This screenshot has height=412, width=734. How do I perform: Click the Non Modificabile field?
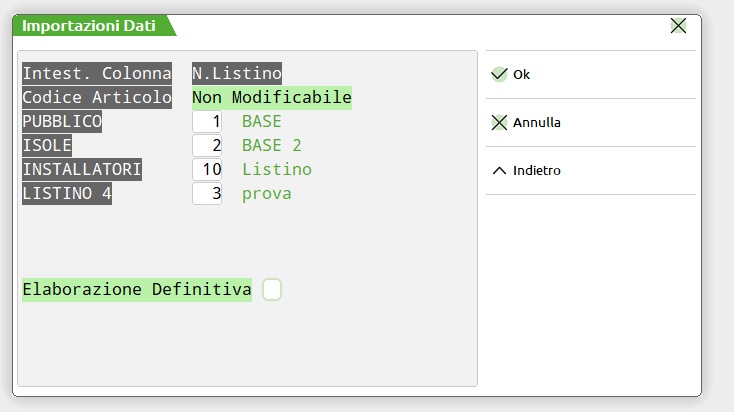[272, 98]
